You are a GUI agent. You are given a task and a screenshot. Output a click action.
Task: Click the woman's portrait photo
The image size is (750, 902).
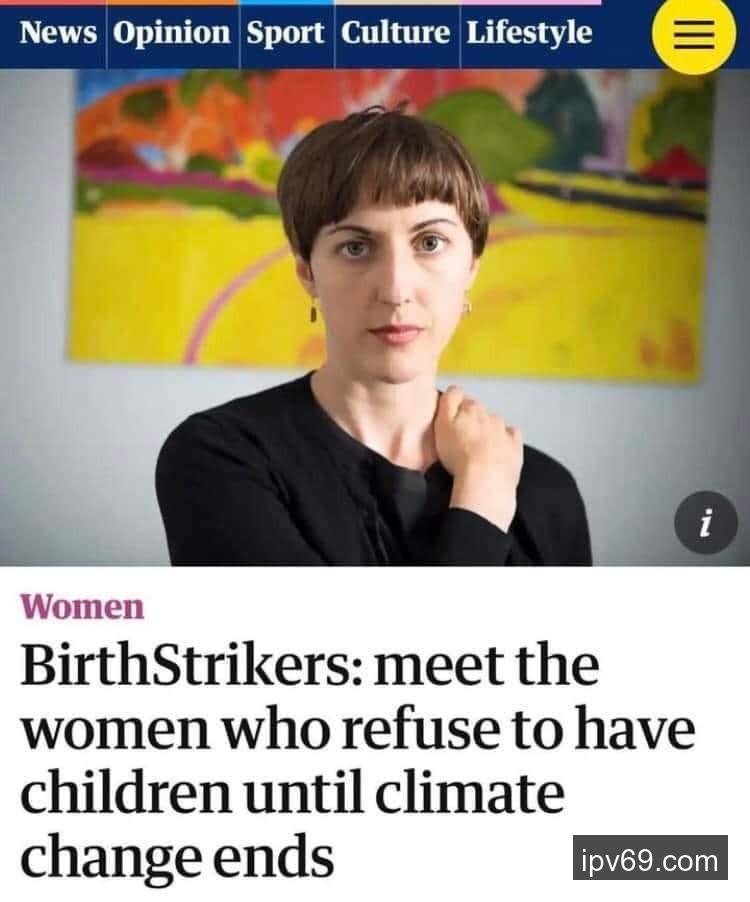(x=375, y=318)
